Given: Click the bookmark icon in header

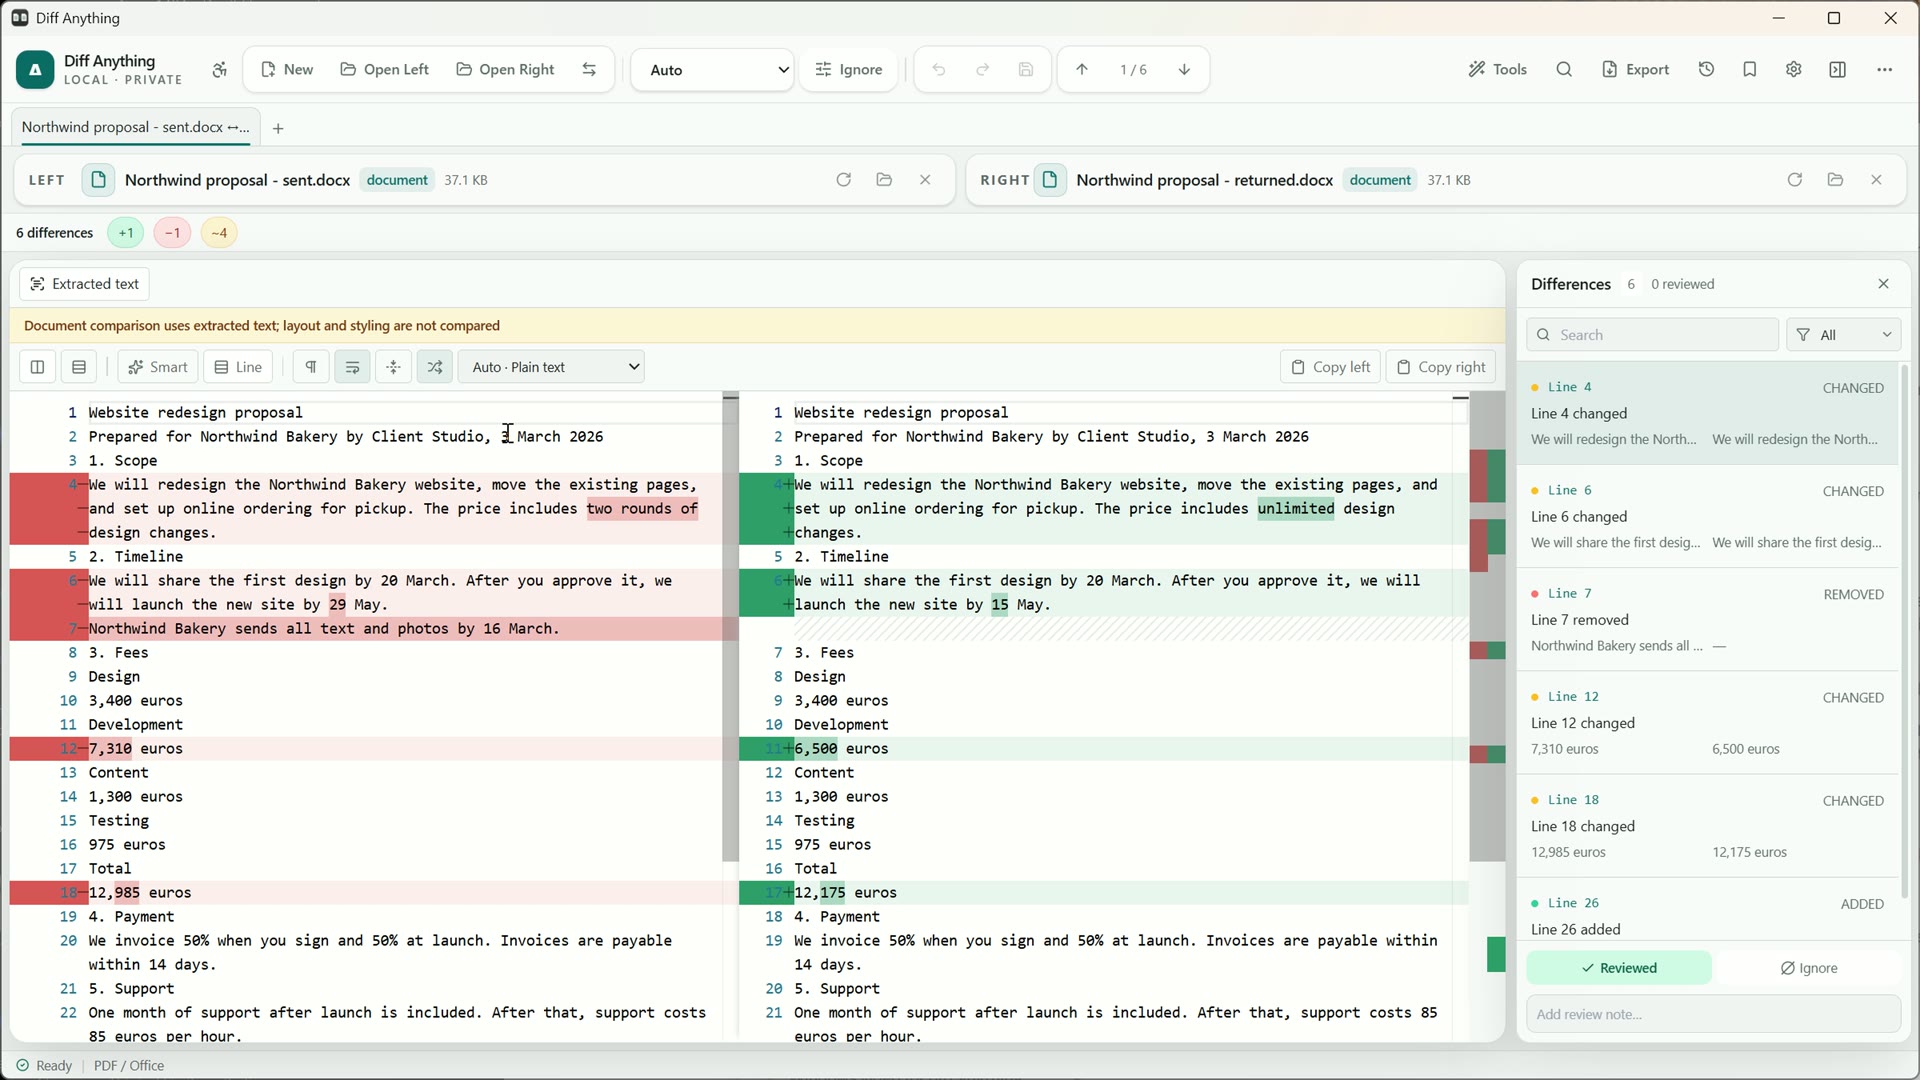Looking at the screenshot, I should click(x=1750, y=70).
